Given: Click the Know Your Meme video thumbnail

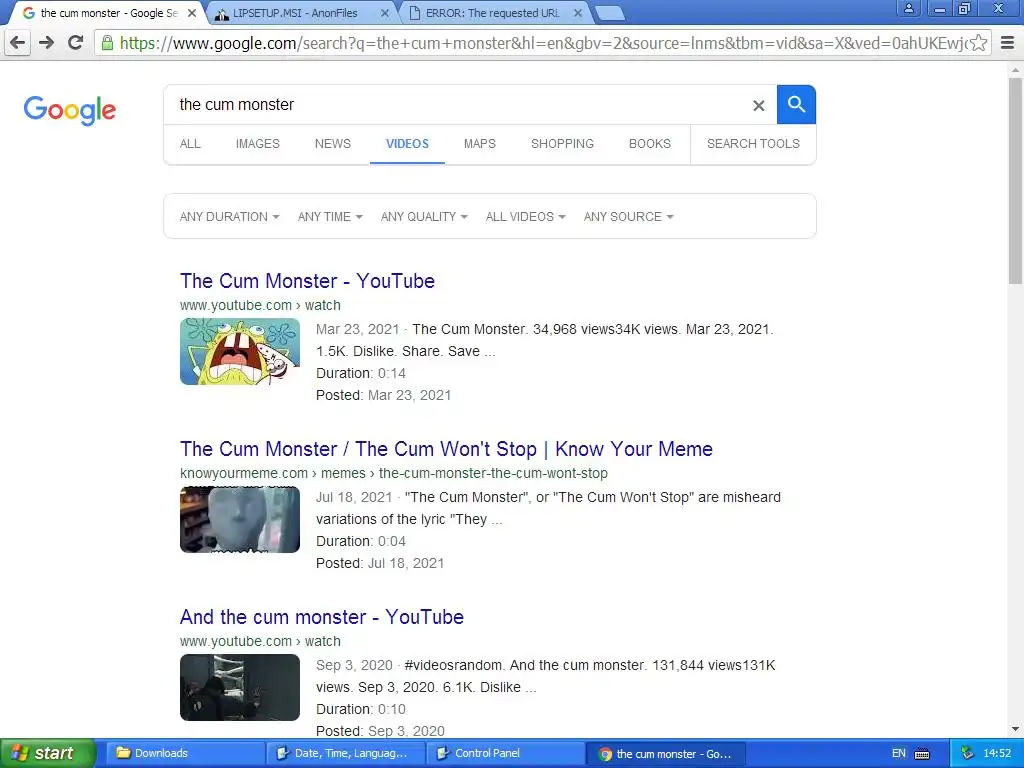Looking at the screenshot, I should pyautogui.click(x=240, y=520).
